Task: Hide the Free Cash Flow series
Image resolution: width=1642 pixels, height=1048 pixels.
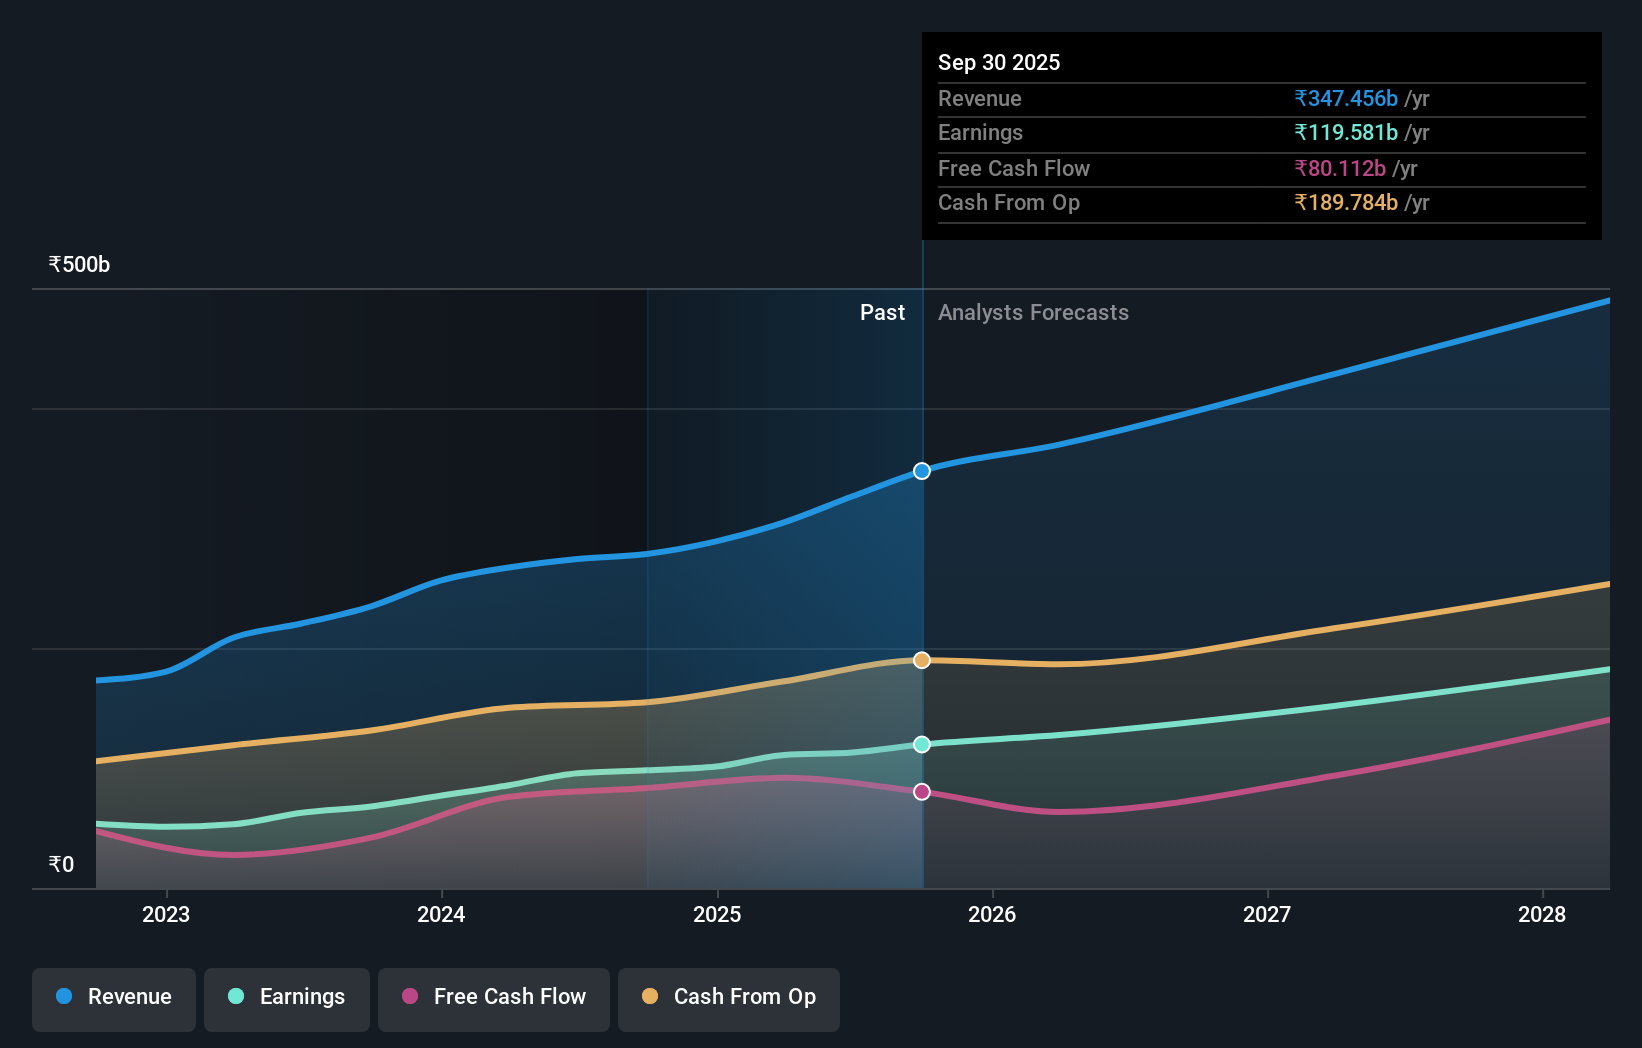Action: [x=493, y=997]
